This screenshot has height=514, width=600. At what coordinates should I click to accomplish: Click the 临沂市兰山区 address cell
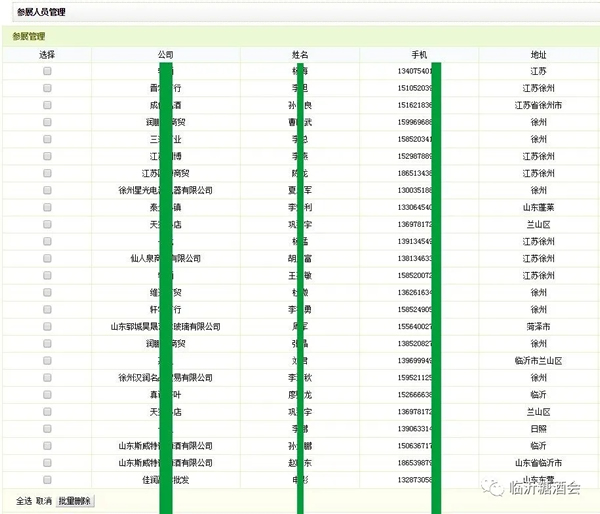538,361
